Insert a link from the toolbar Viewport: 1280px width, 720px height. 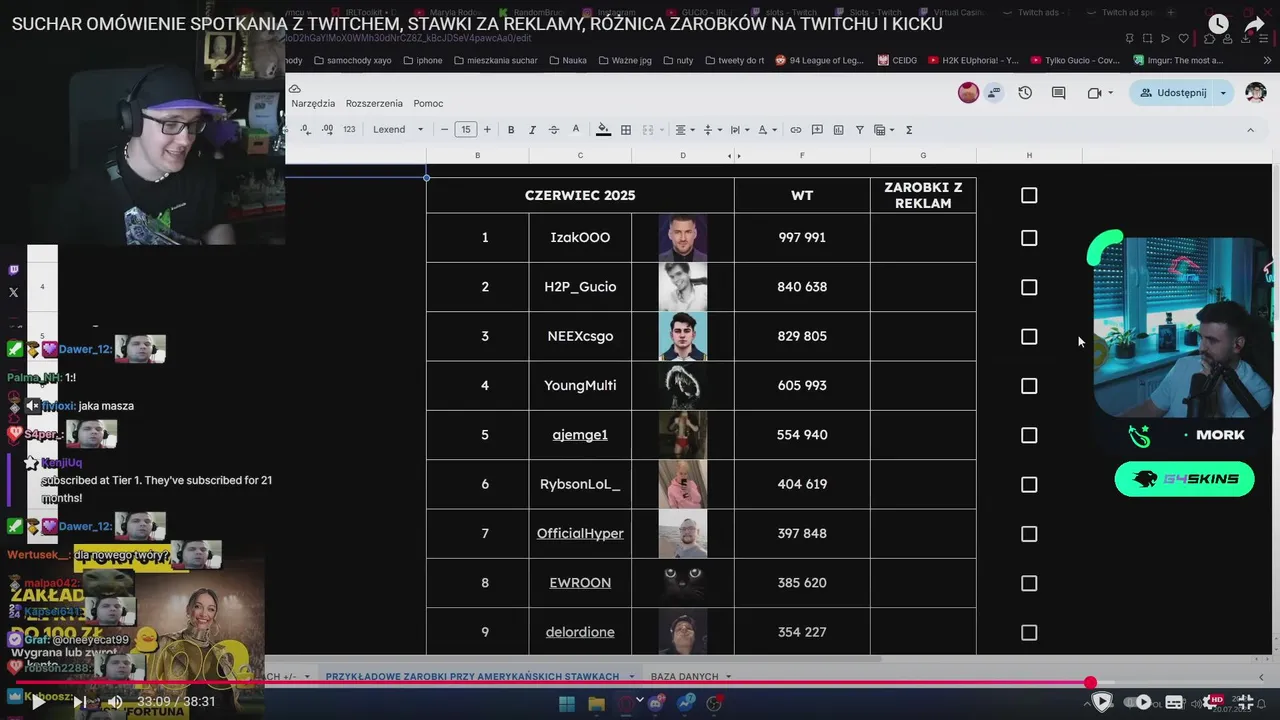pyautogui.click(x=796, y=130)
